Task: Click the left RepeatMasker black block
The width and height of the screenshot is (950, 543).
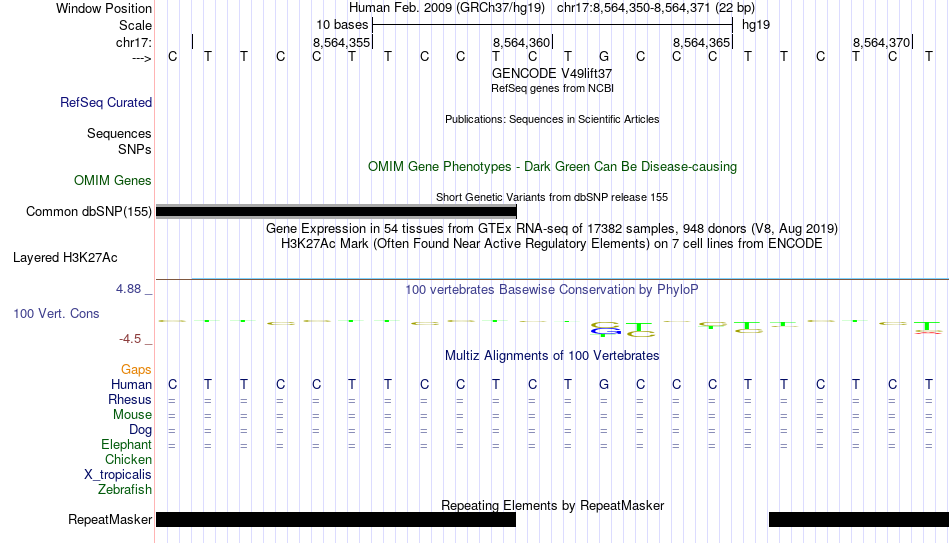Action: point(336,519)
